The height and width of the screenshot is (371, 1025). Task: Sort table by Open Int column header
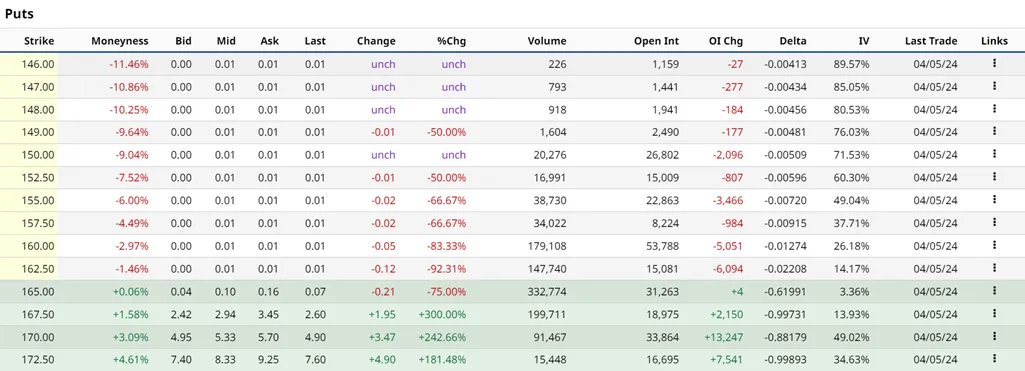click(x=656, y=40)
